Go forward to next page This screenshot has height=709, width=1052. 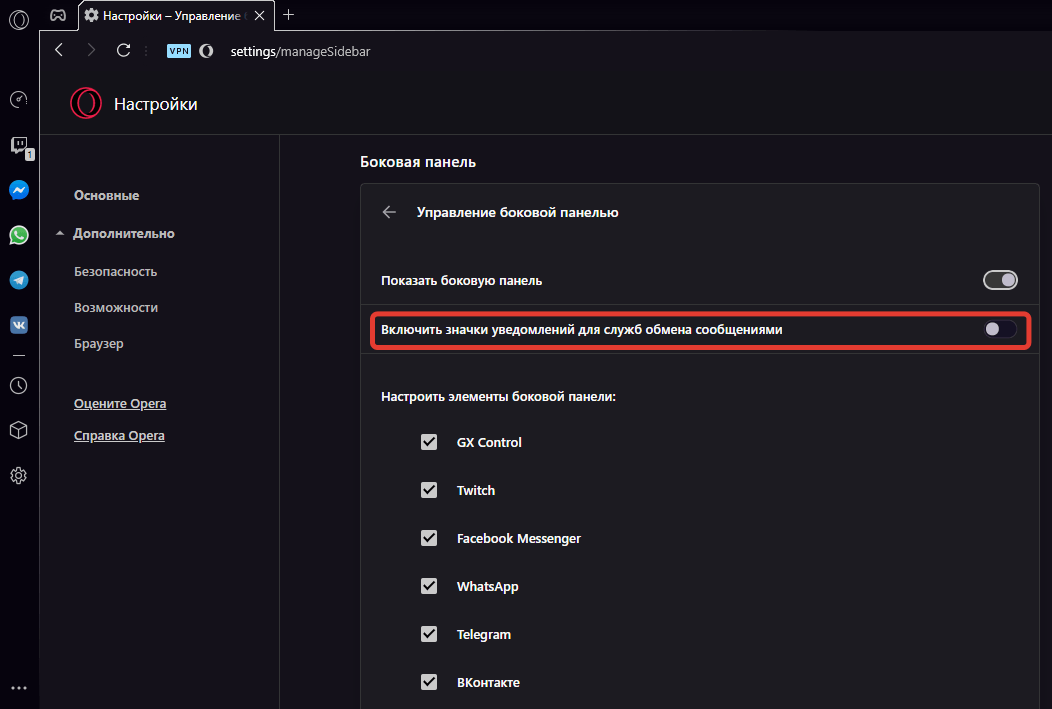[91, 50]
